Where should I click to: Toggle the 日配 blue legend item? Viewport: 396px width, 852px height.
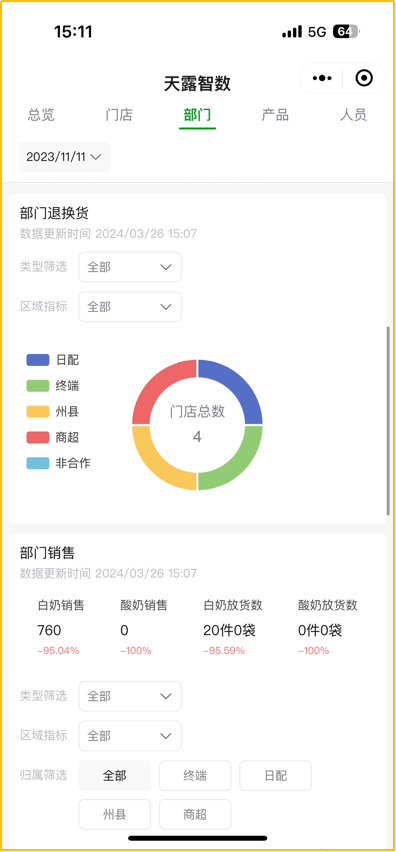click(x=53, y=360)
